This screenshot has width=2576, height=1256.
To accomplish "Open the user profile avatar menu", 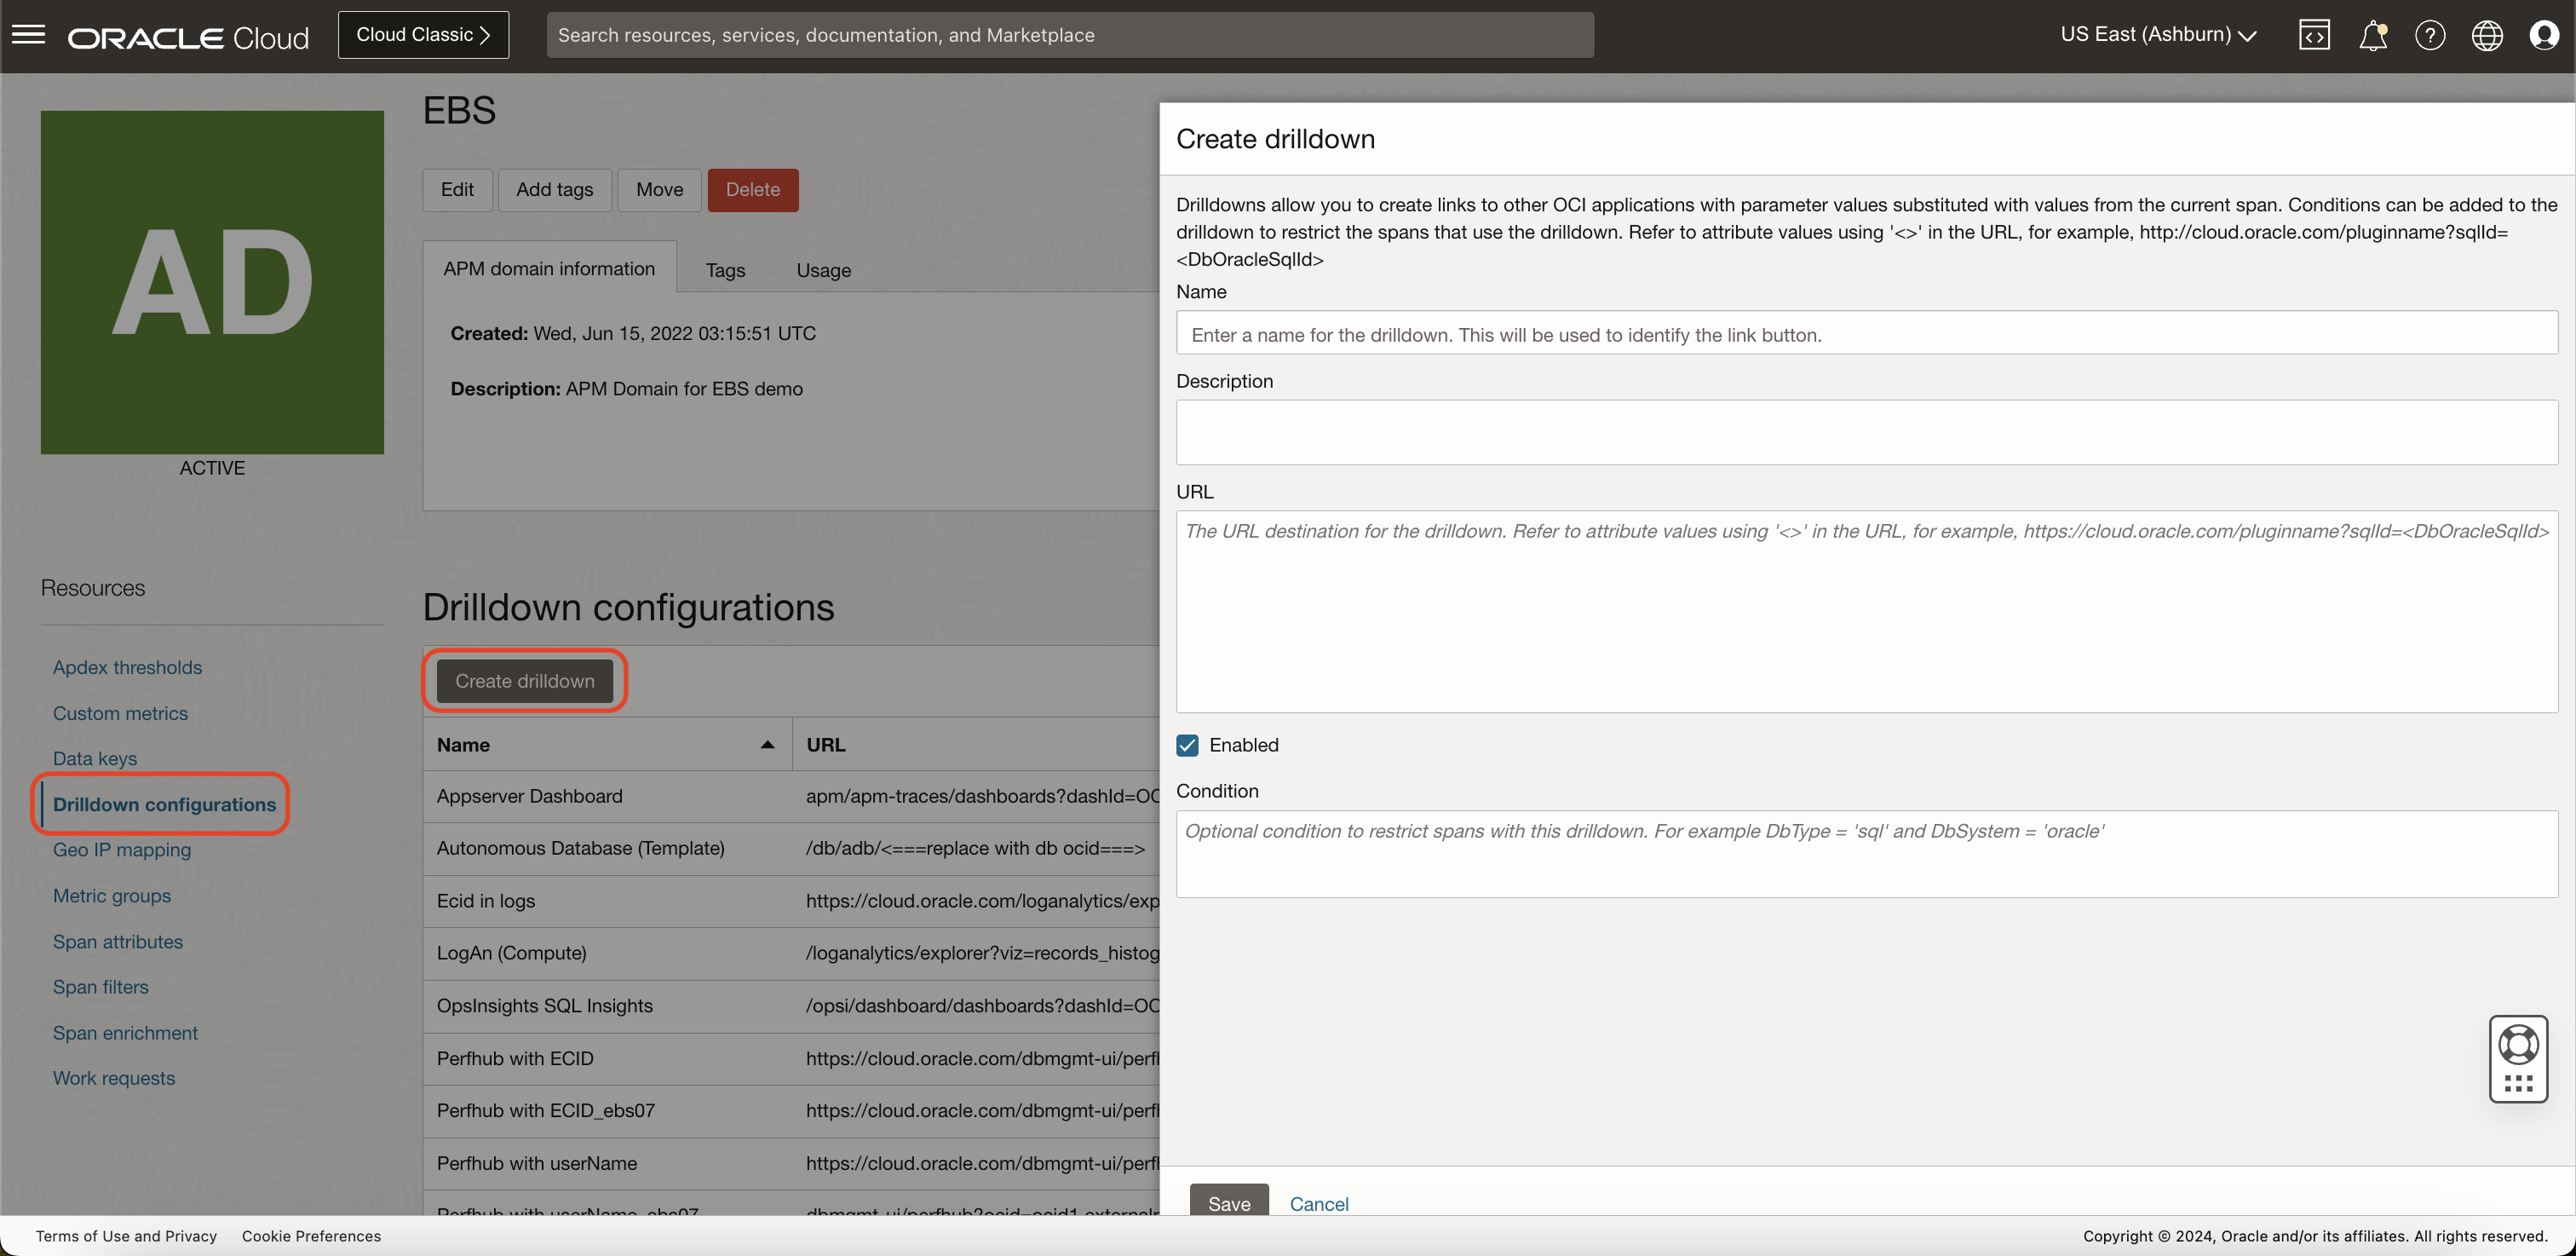I will click(x=2543, y=35).
